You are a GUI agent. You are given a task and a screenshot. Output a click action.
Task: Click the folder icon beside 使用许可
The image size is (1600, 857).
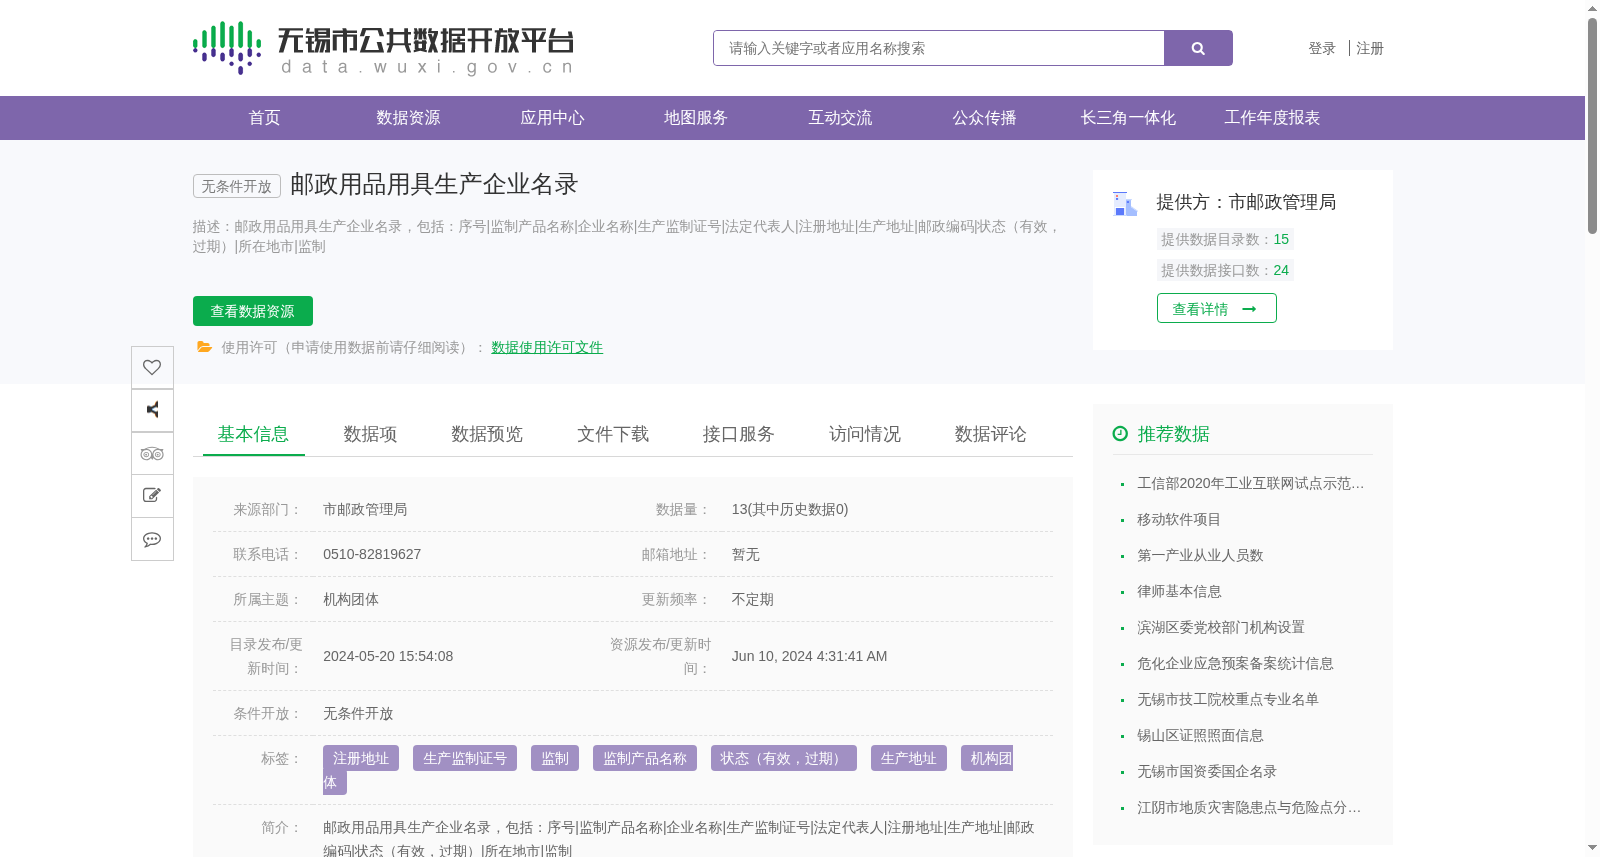[x=204, y=347]
